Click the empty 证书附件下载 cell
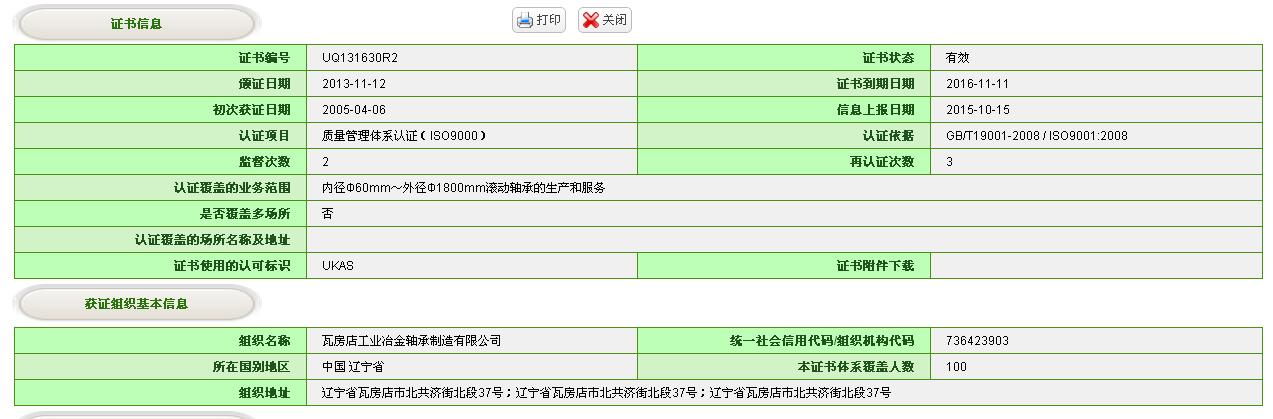1273x419 pixels. tap(1095, 266)
